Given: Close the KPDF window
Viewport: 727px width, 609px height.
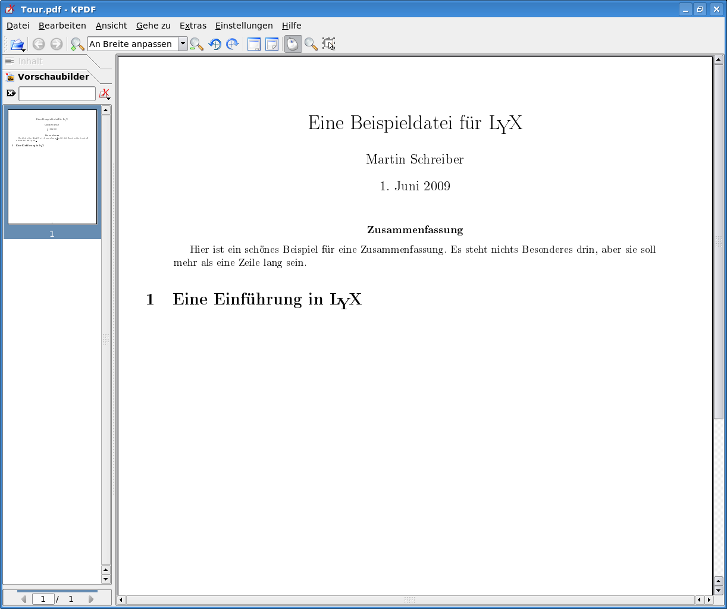Looking at the screenshot, I should point(716,9).
